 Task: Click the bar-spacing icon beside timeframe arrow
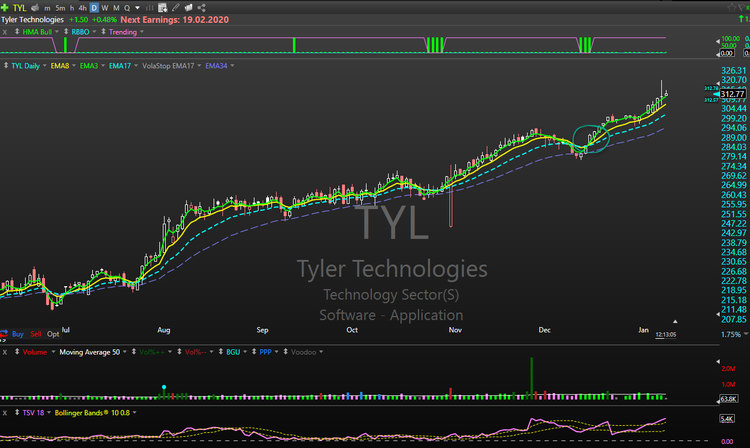pyautogui.click(x=150, y=8)
